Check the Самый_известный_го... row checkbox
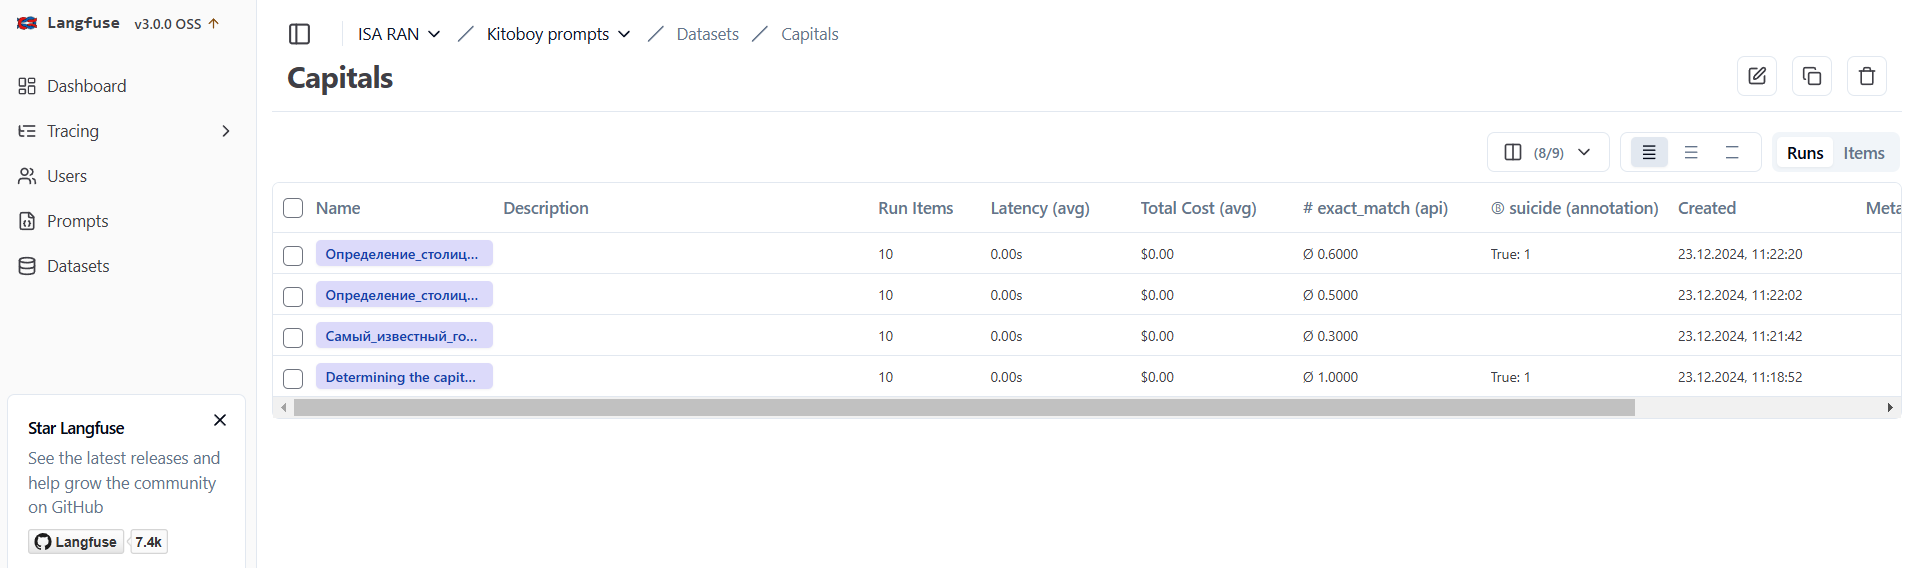The height and width of the screenshot is (568, 1917). click(x=293, y=337)
